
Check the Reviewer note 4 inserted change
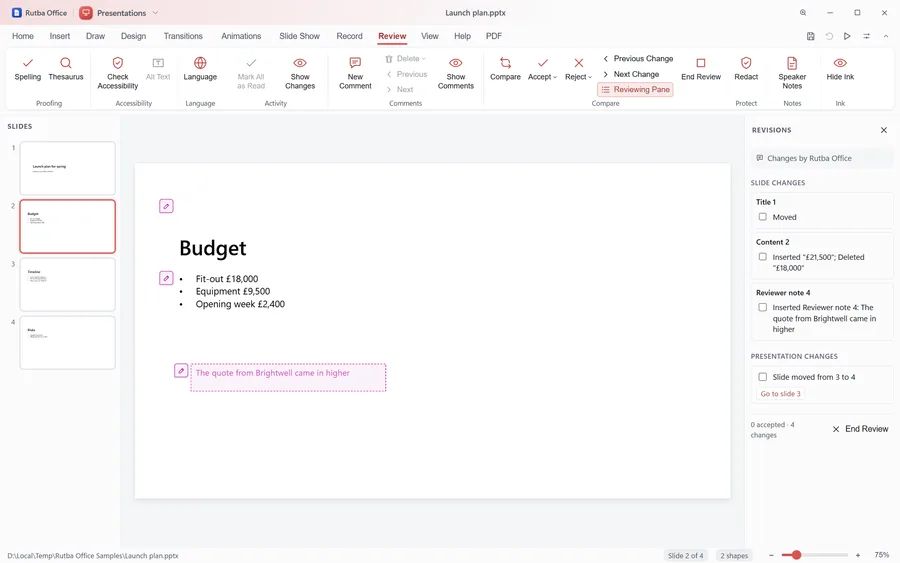(x=763, y=308)
